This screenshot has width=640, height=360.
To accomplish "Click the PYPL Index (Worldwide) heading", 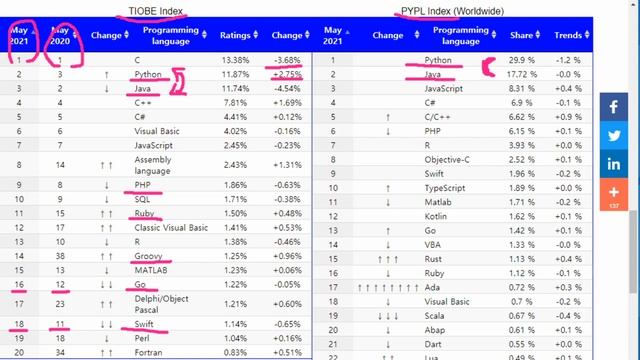I will tap(452, 11).
